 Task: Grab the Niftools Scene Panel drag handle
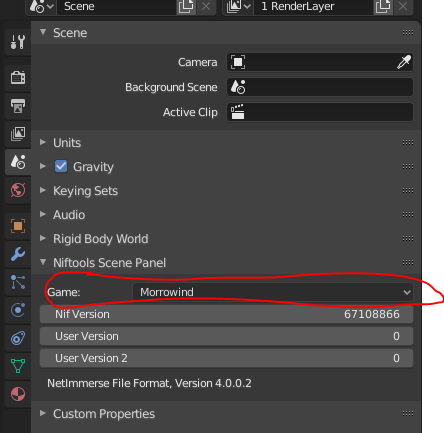pos(408,263)
